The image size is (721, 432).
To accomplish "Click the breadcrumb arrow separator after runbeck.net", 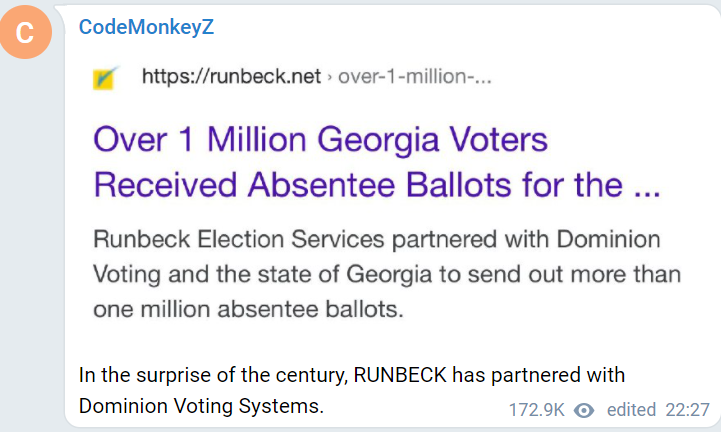I will [329, 77].
